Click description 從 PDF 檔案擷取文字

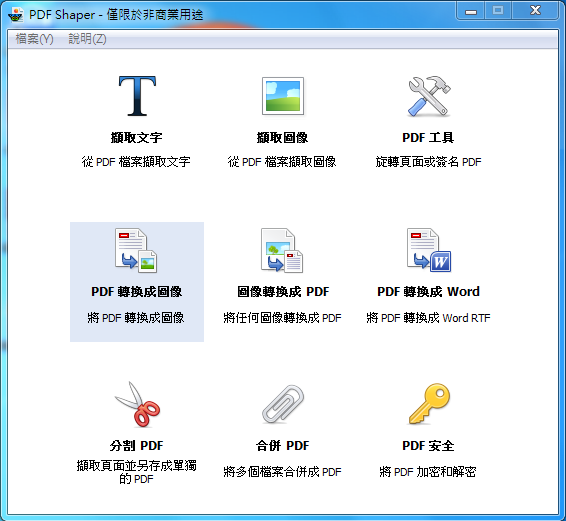136,162
